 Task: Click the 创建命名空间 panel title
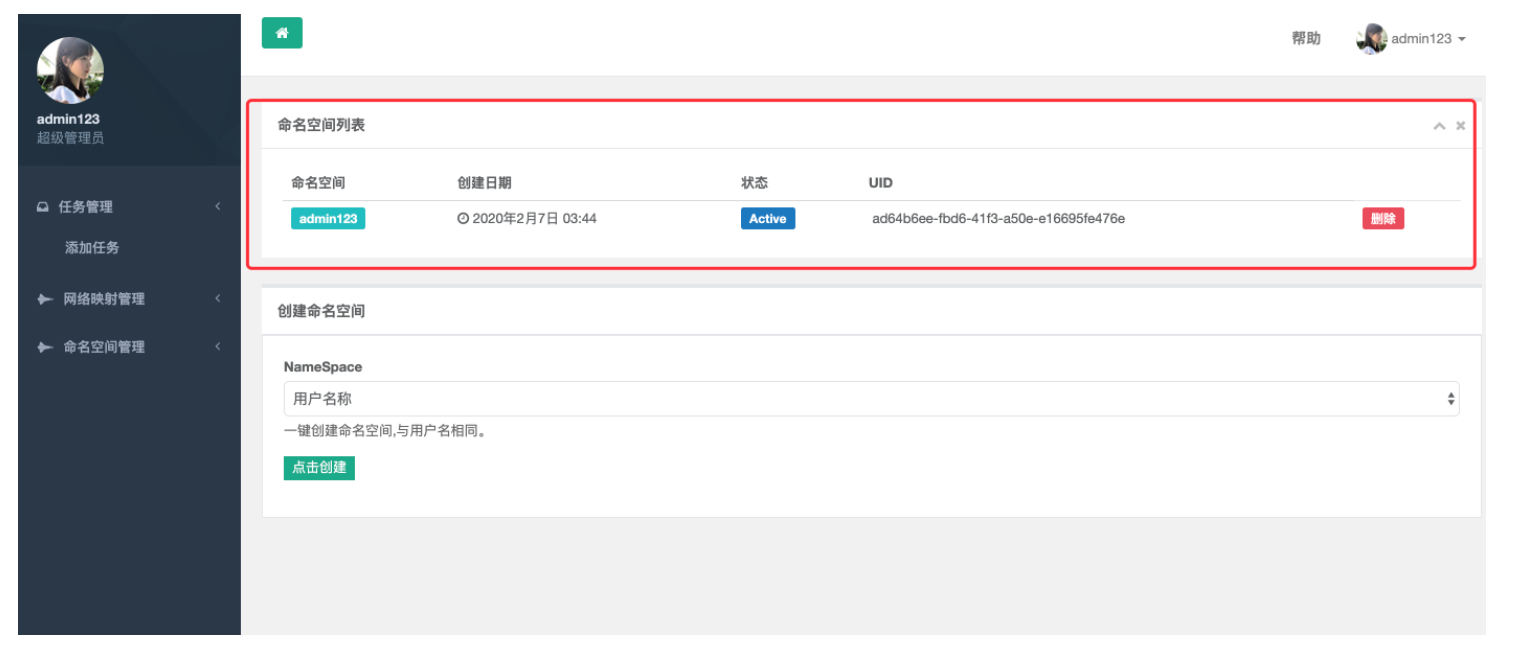tap(321, 311)
